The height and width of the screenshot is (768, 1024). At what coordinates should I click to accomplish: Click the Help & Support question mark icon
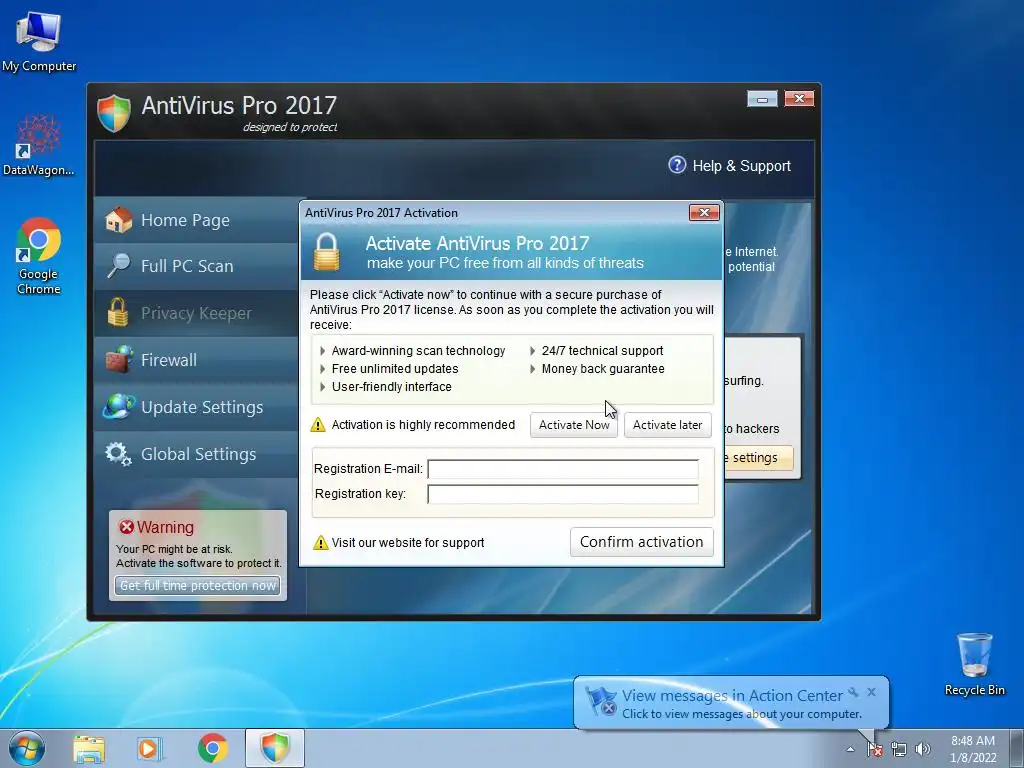(677, 165)
